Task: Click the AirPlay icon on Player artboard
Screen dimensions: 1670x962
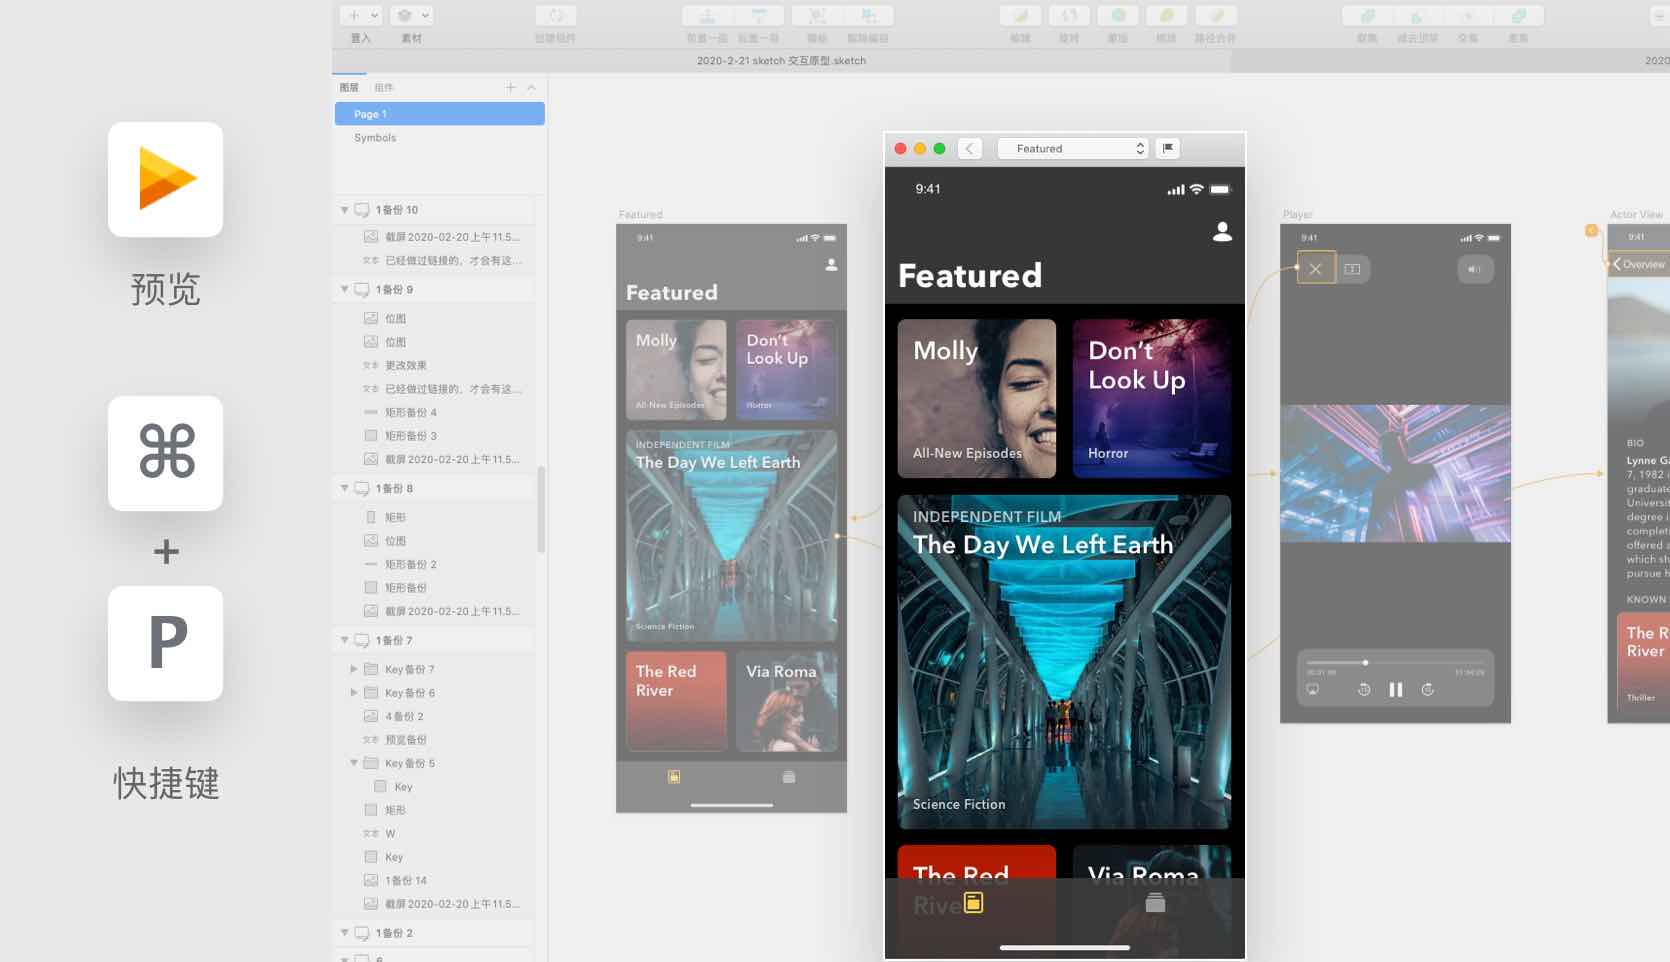Action: pos(1313,690)
